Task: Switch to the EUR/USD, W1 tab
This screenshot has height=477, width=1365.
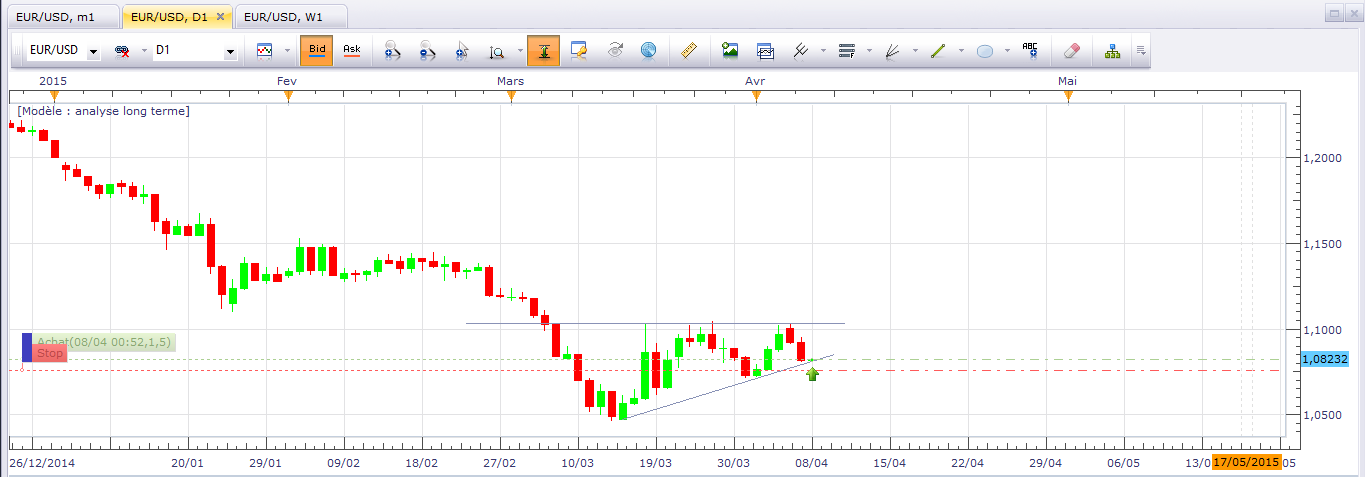Action: click(290, 16)
